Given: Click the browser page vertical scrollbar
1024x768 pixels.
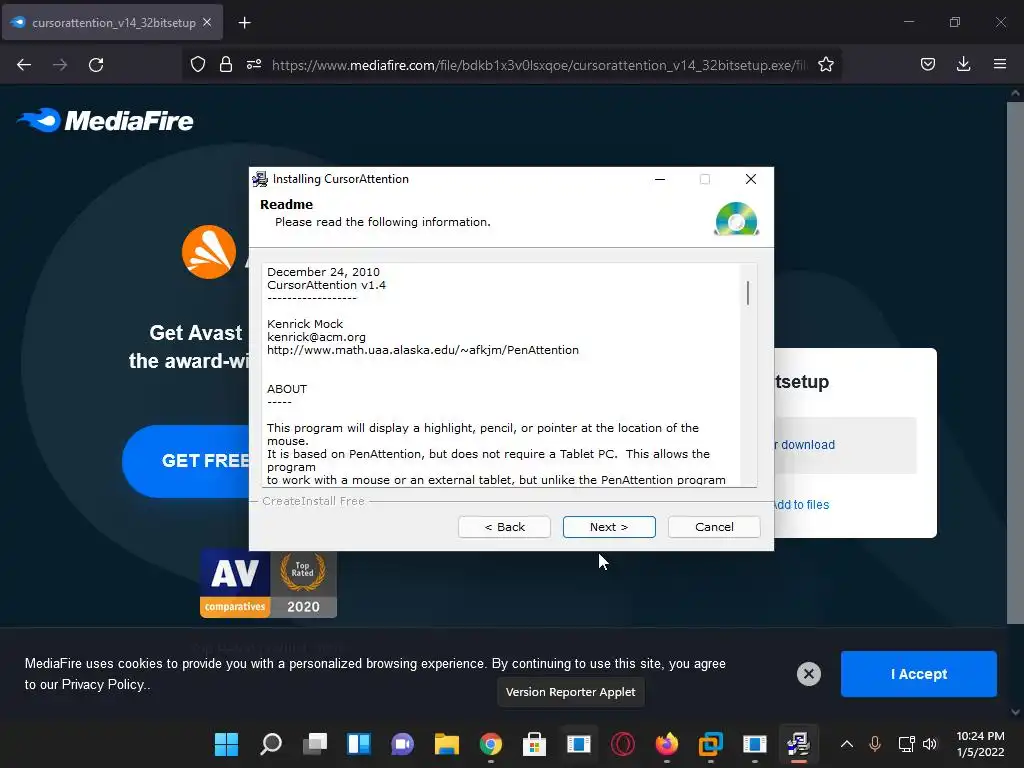Looking at the screenshot, I should tap(1015, 362).
